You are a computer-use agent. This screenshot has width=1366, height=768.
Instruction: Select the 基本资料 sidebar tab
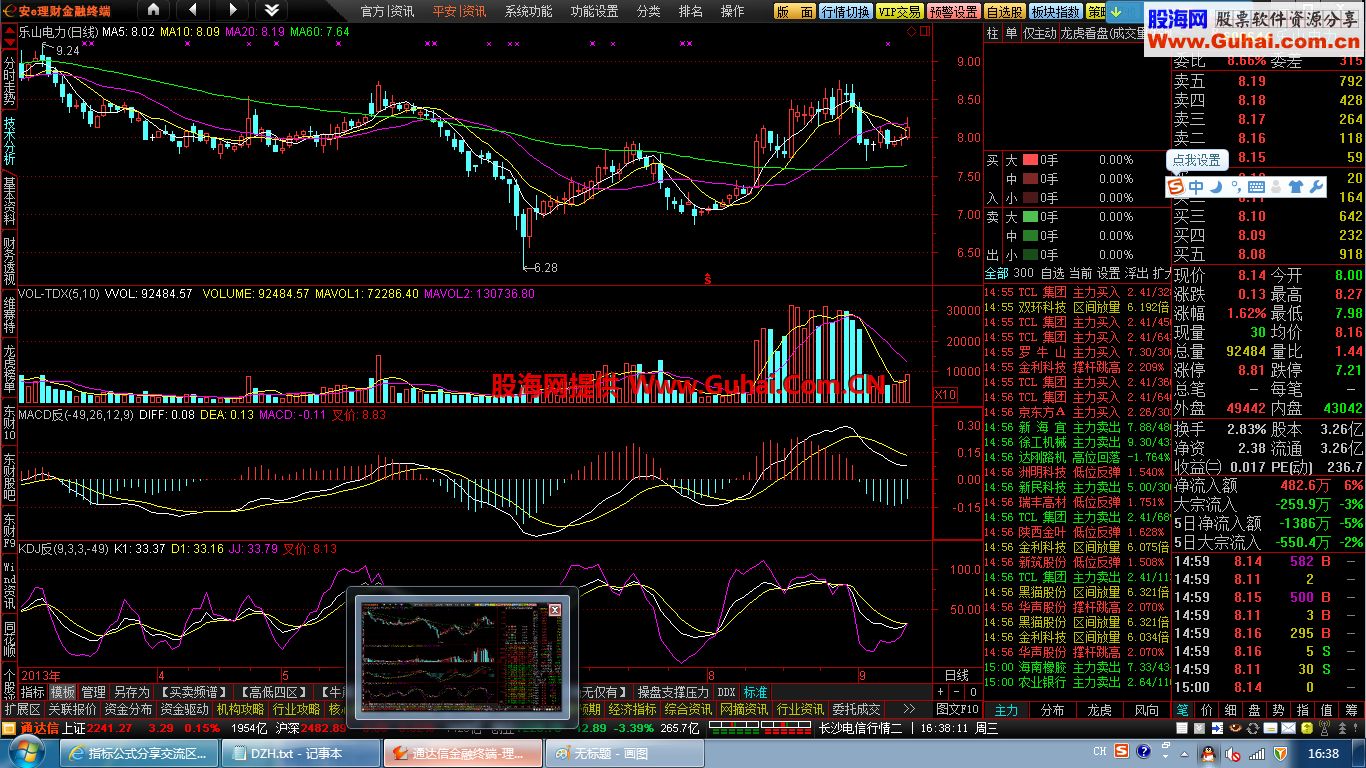(9, 200)
